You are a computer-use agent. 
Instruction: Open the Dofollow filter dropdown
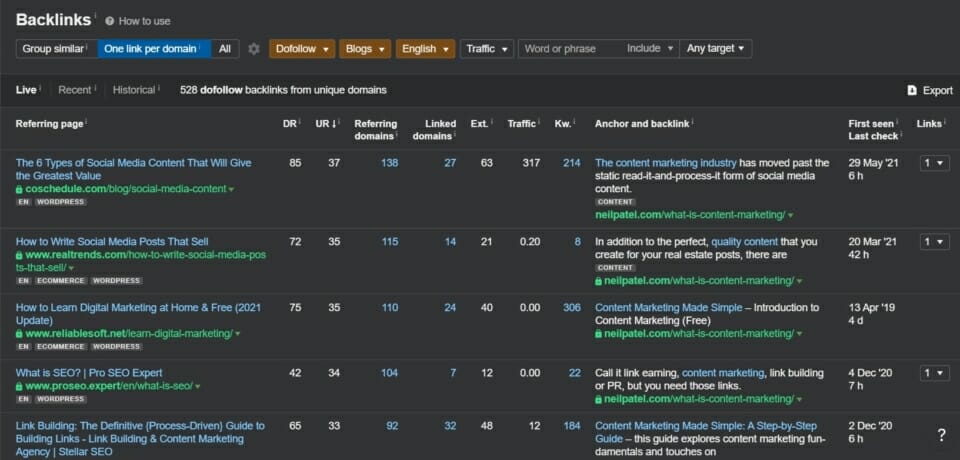point(302,49)
